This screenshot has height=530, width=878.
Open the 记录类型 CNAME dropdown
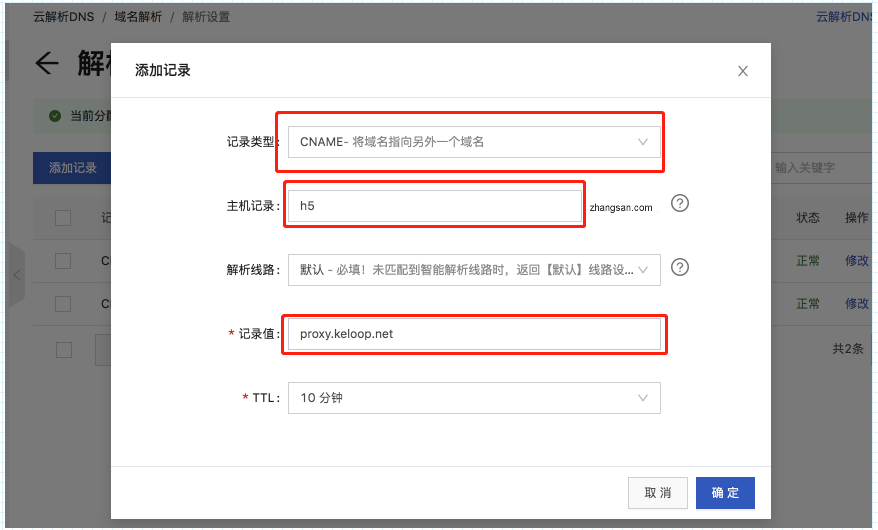coord(474,142)
